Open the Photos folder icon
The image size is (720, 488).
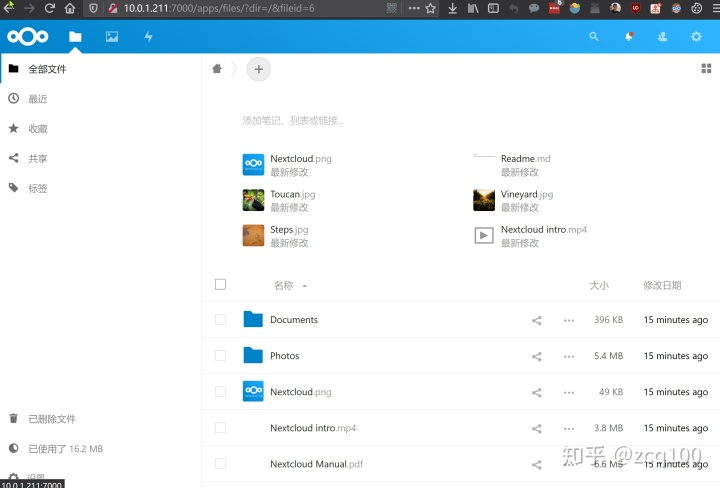(x=253, y=355)
